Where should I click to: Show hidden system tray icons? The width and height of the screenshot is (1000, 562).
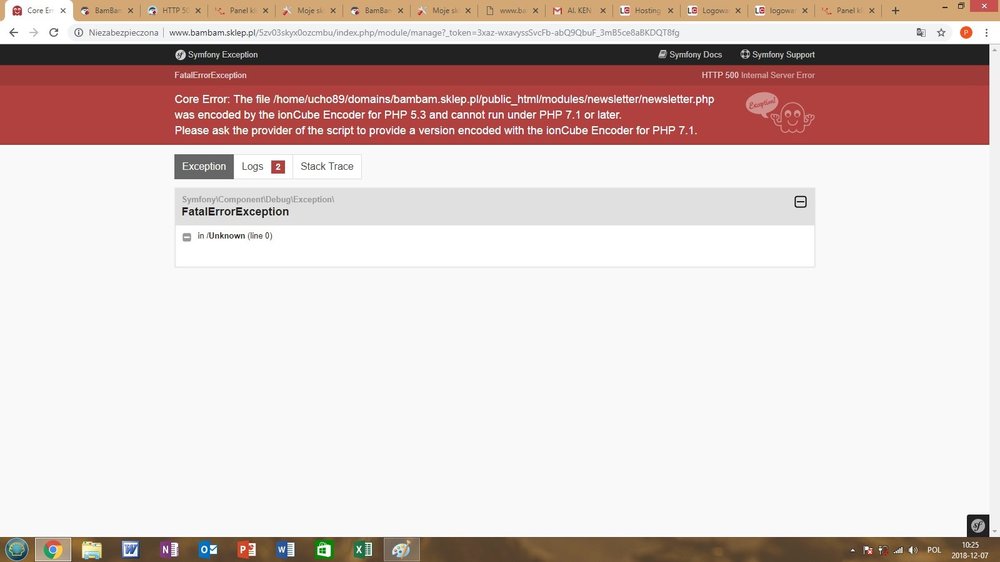pos(853,550)
